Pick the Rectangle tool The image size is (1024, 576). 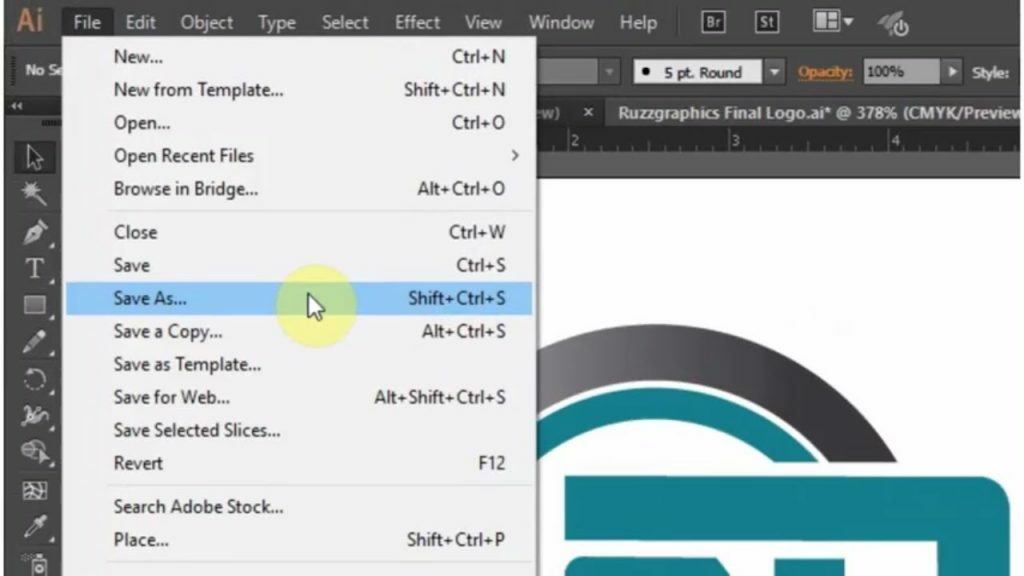coord(33,303)
